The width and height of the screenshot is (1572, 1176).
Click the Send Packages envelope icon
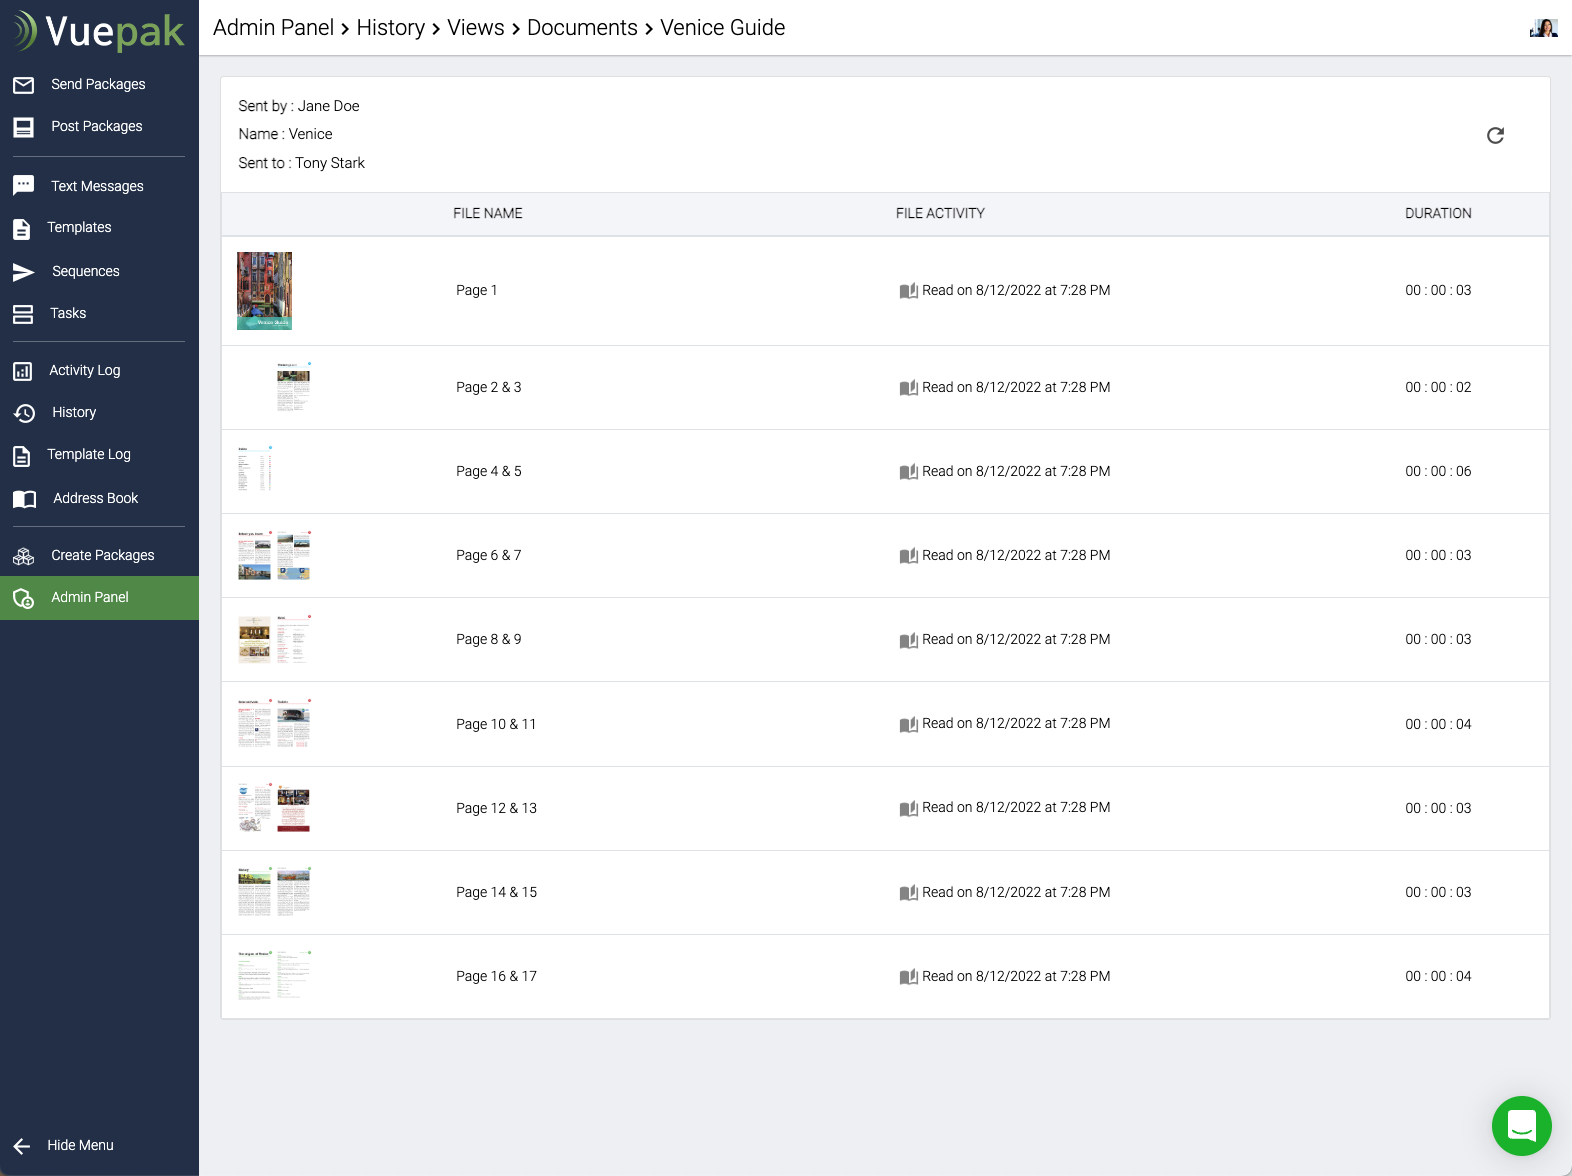(24, 85)
